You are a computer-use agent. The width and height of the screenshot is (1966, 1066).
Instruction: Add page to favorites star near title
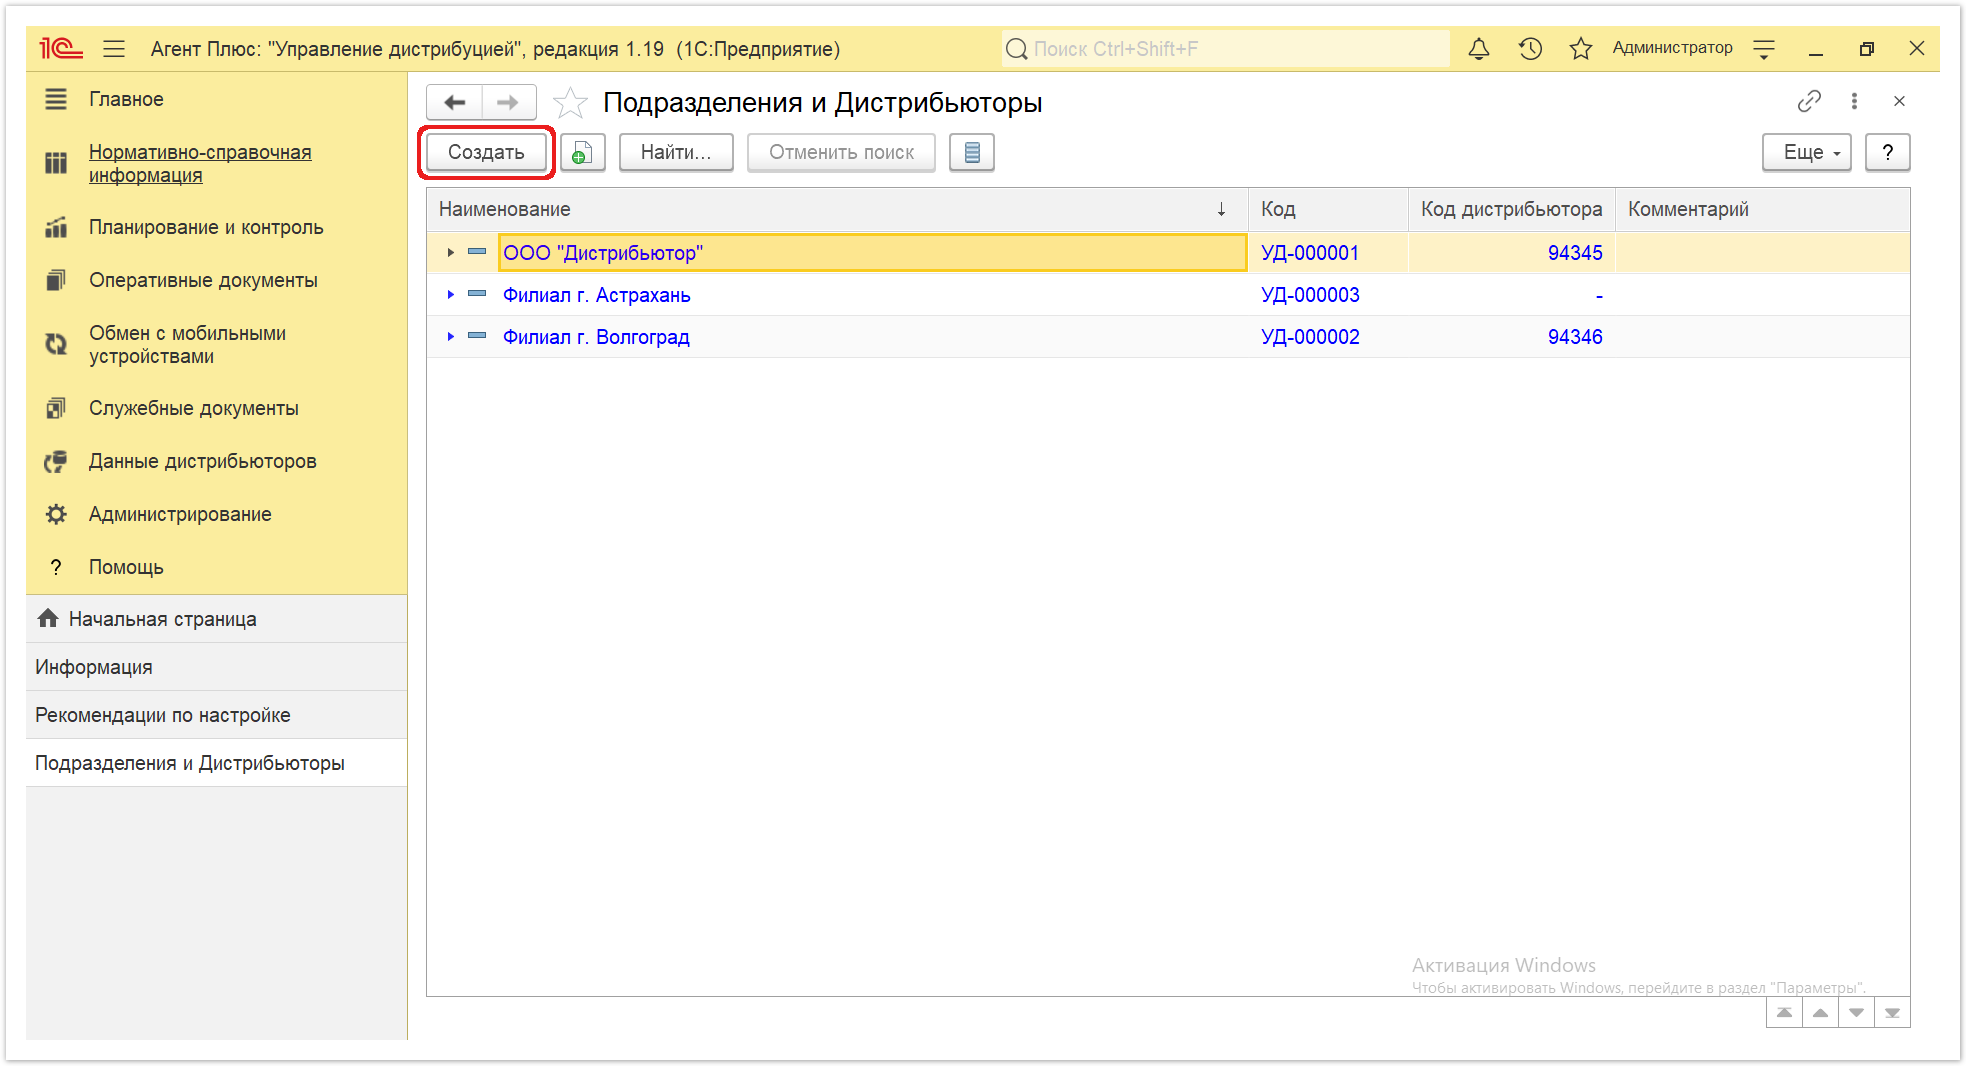coord(570,102)
